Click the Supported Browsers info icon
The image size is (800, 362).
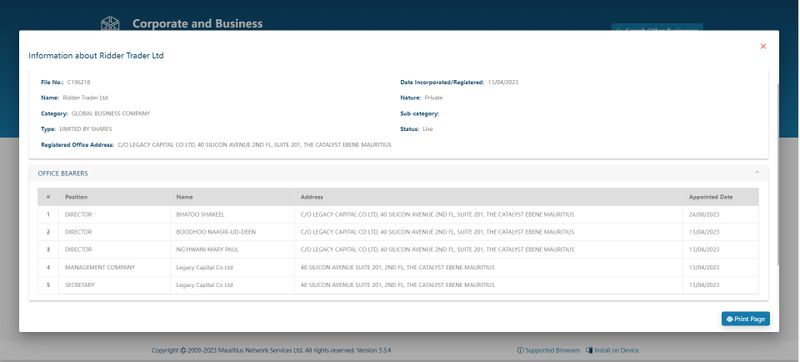[520, 350]
